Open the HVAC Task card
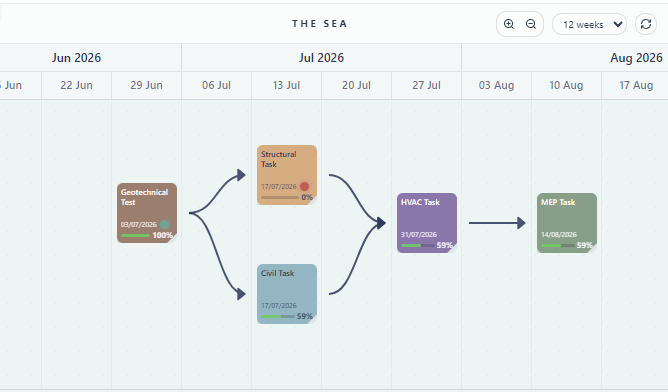This screenshot has width=668, height=392. click(427, 223)
